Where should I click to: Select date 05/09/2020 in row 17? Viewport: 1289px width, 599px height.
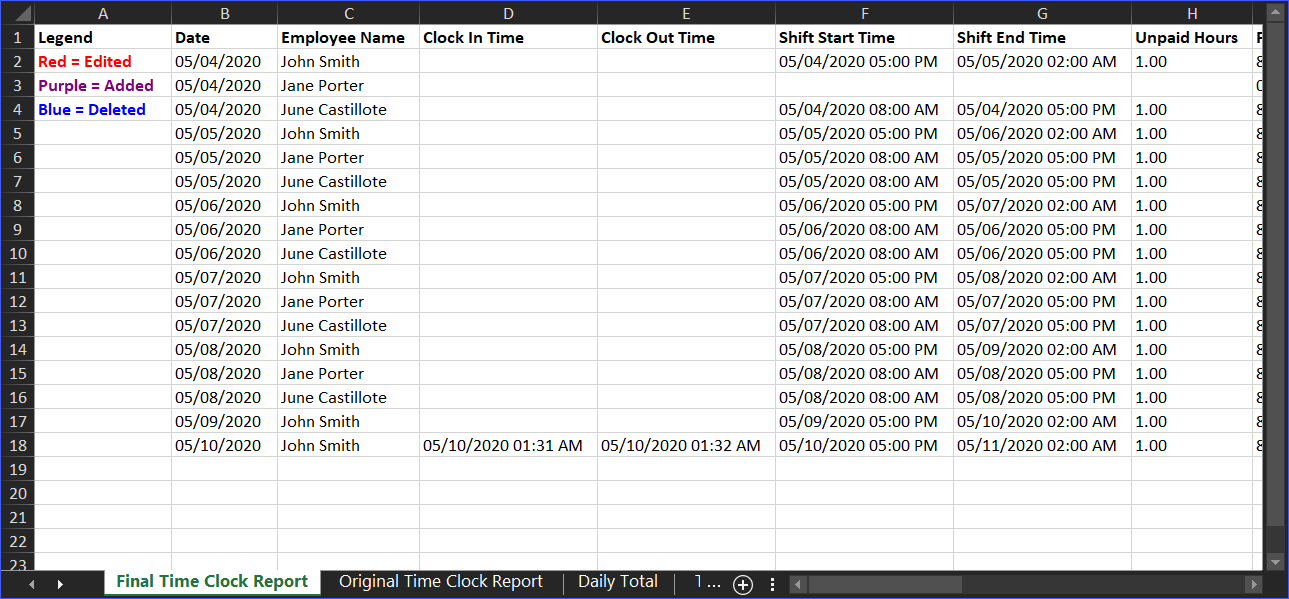[225, 422]
